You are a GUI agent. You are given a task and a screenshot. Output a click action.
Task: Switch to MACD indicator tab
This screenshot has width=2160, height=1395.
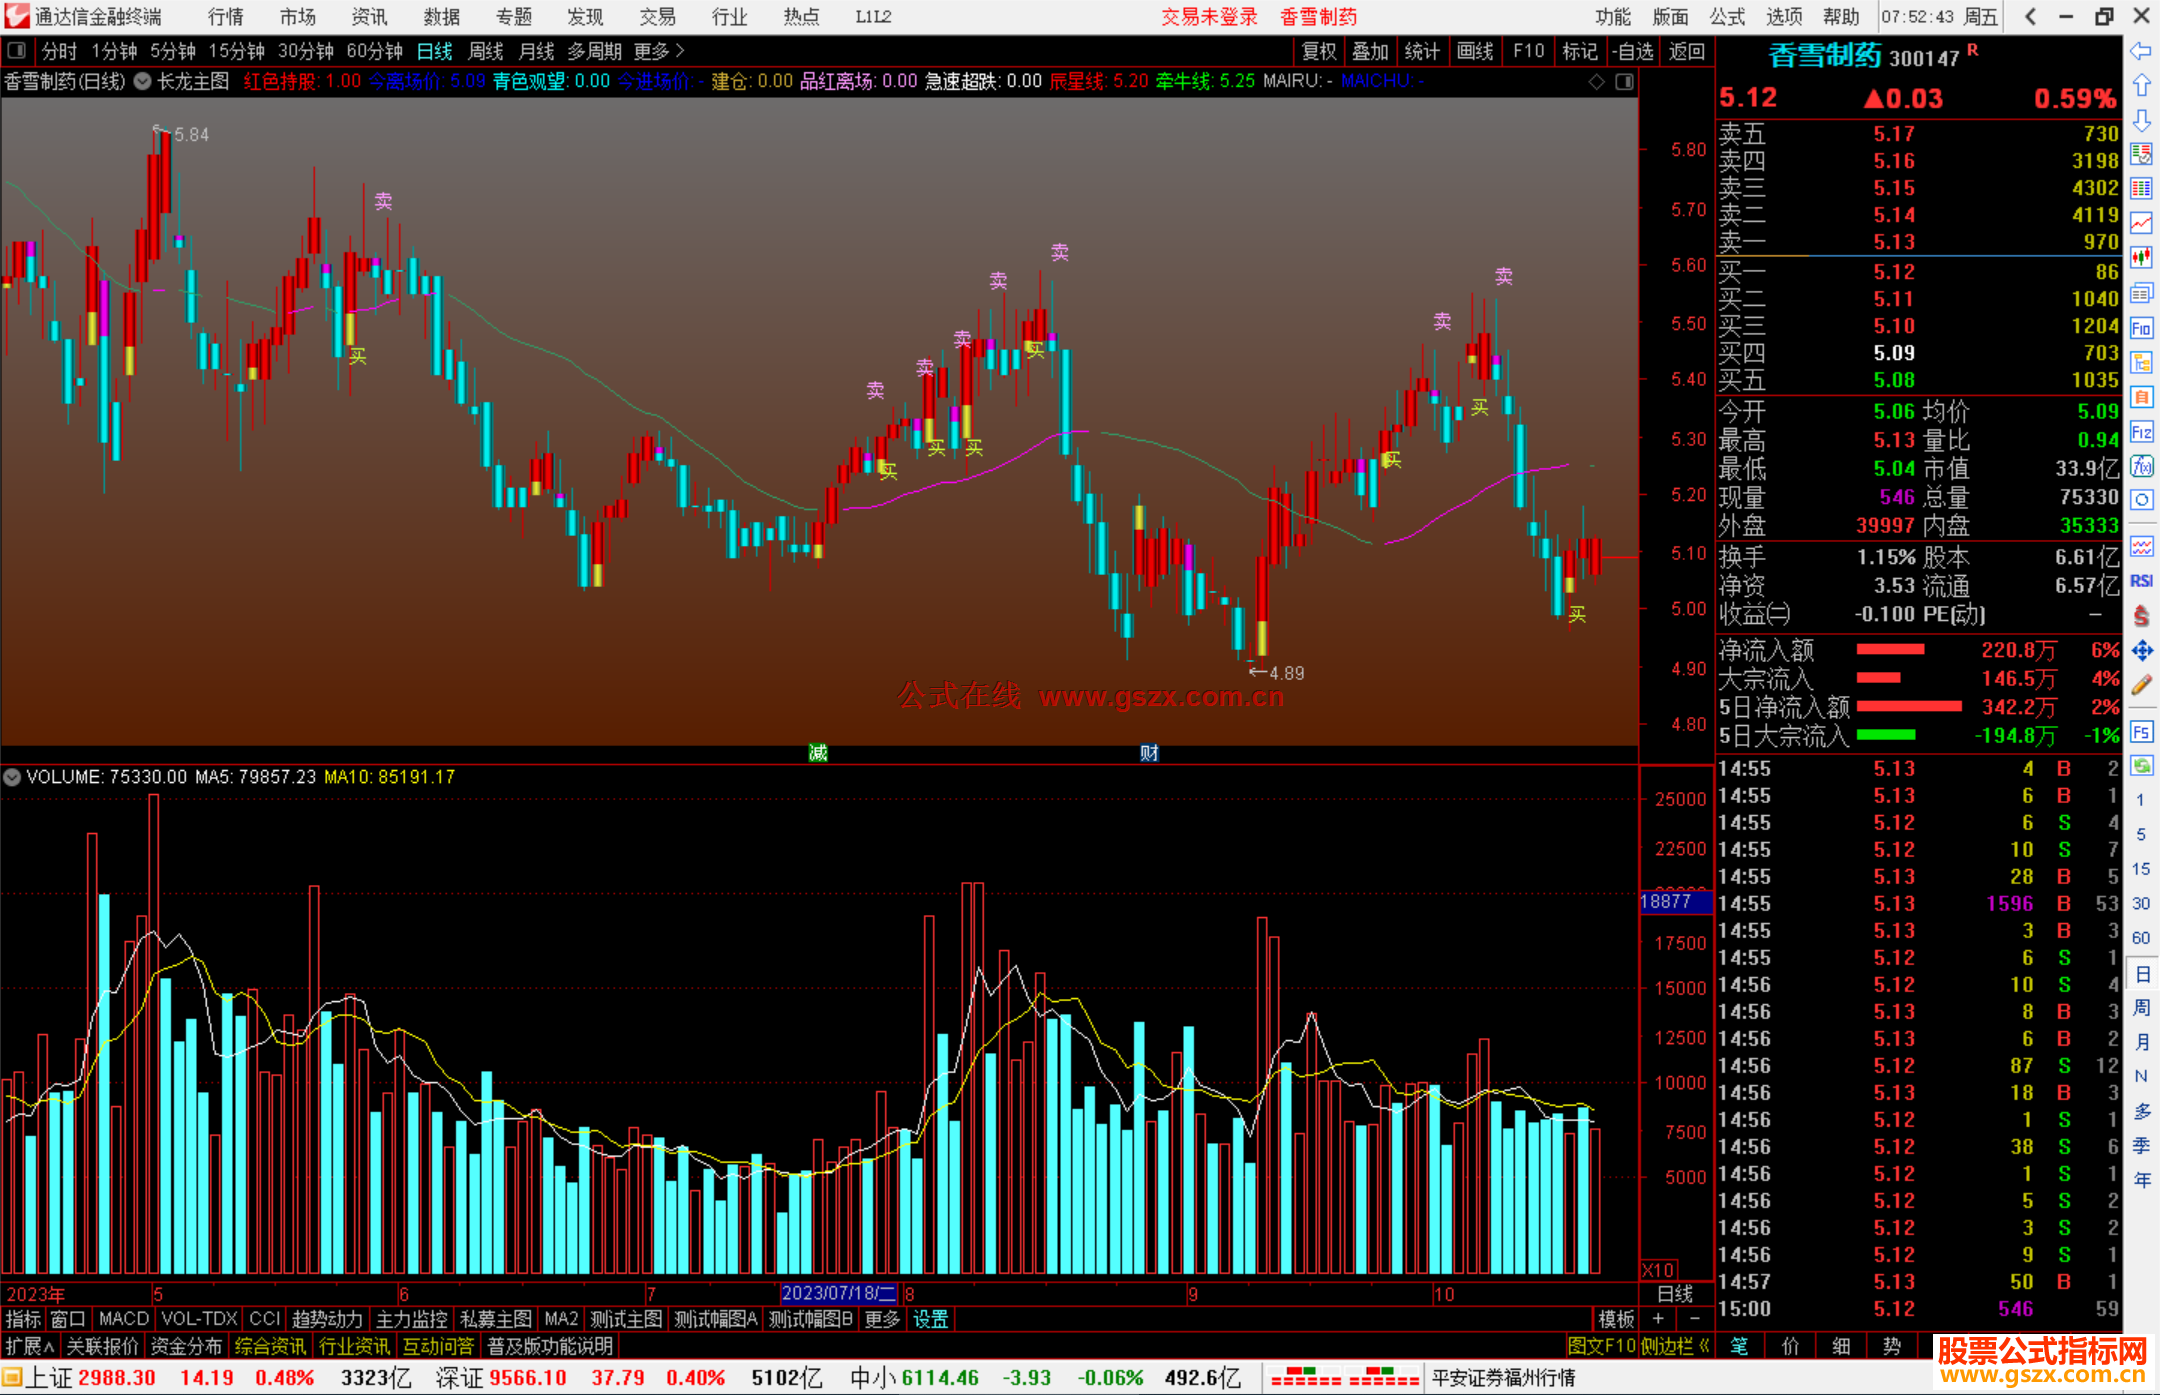pyautogui.click(x=124, y=1319)
